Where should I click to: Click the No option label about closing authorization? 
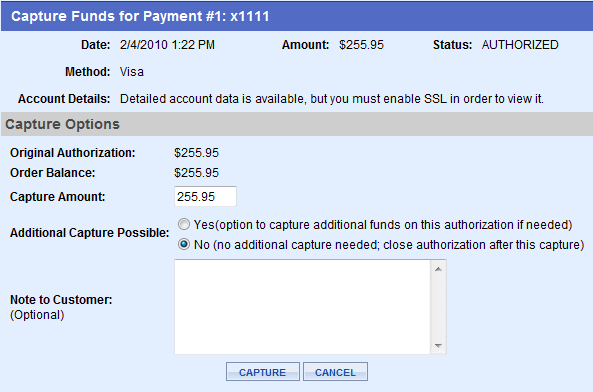(389, 245)
